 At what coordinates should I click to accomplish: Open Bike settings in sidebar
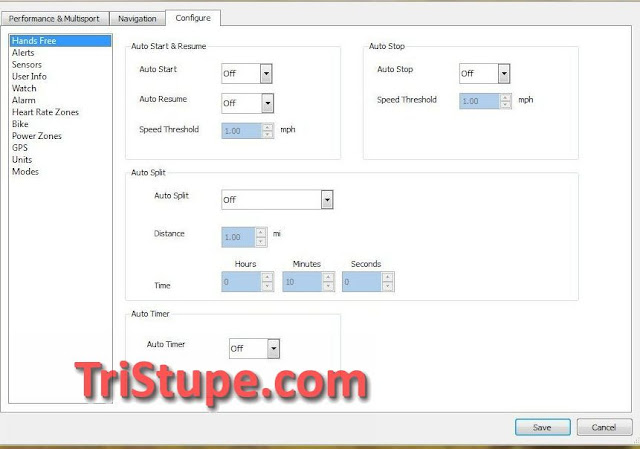[60, 124]
